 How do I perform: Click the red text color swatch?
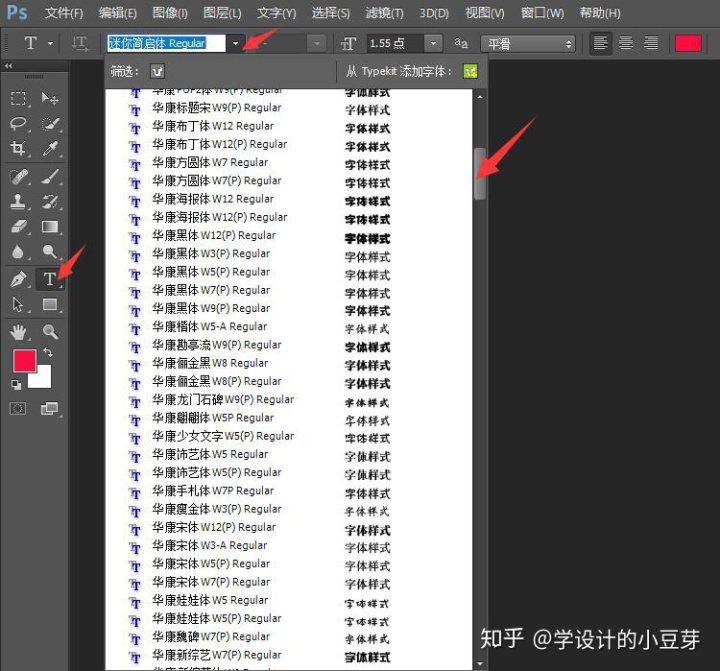[688, 44]
